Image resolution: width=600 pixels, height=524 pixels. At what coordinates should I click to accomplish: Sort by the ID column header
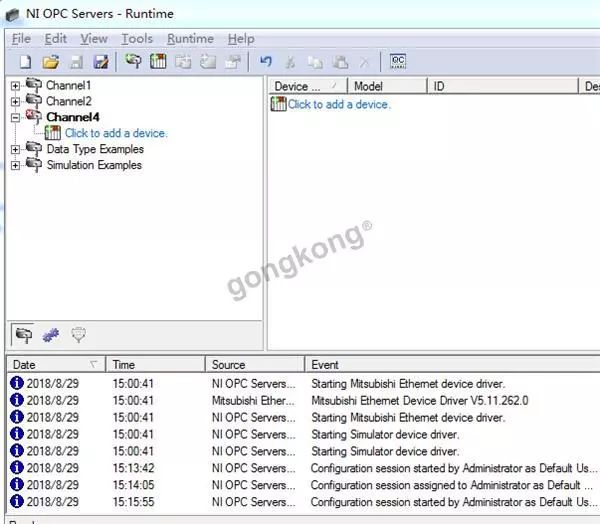(502, 86)
